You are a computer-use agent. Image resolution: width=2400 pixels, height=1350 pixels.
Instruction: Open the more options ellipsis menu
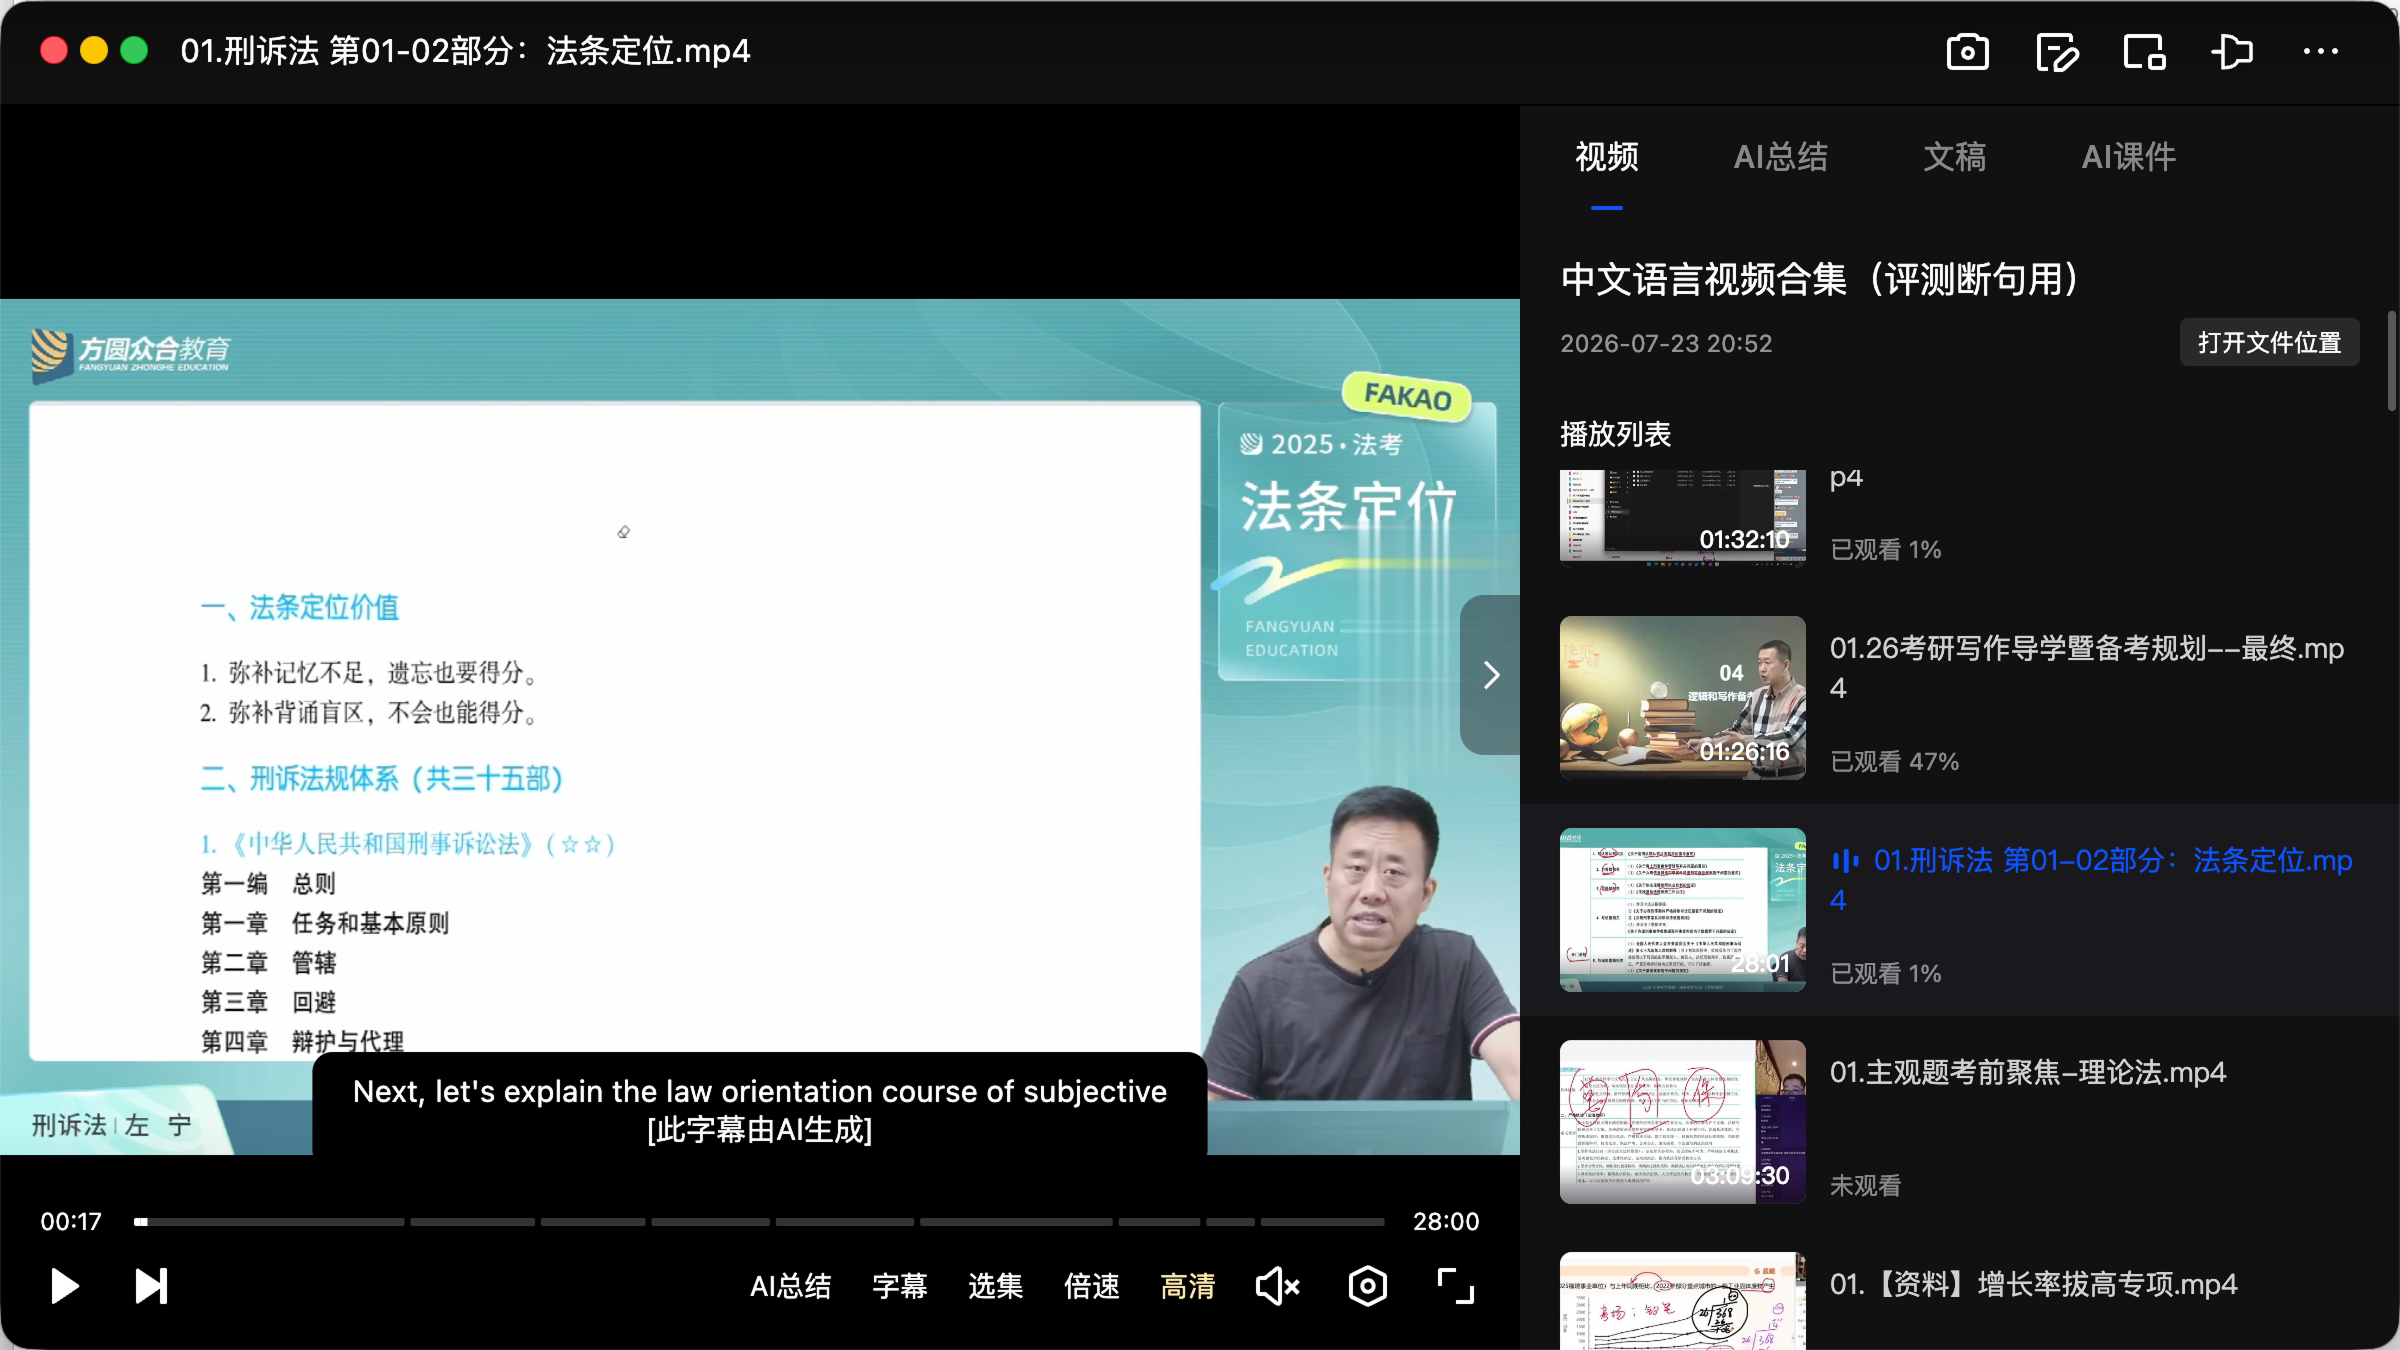(2320, 52)
